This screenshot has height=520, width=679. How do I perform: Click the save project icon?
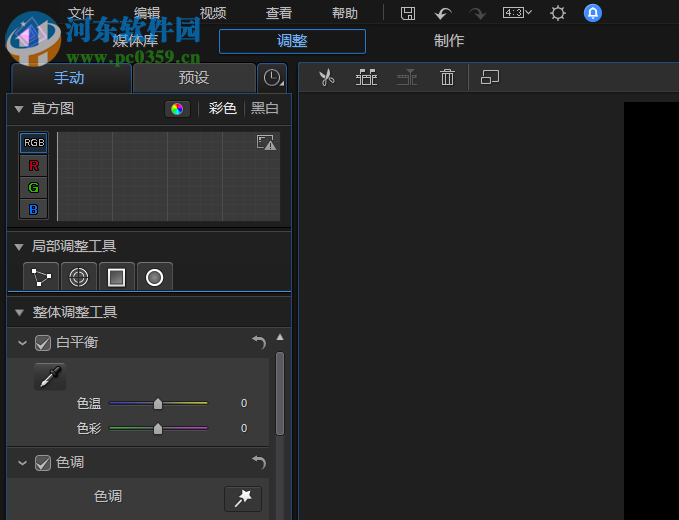point(407,13)
